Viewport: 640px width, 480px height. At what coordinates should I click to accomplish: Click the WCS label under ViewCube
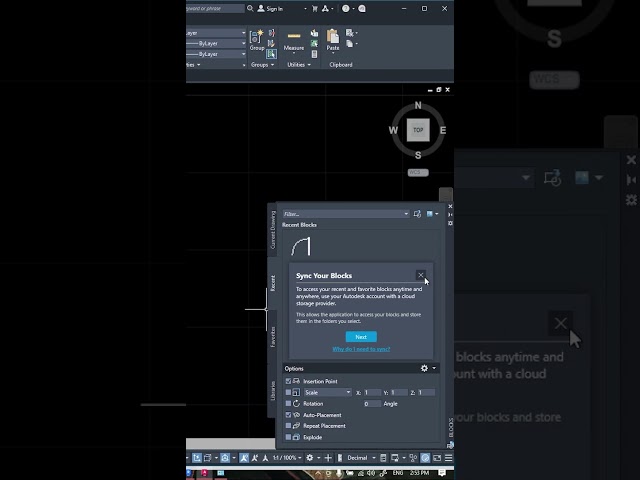coord(418,173)
